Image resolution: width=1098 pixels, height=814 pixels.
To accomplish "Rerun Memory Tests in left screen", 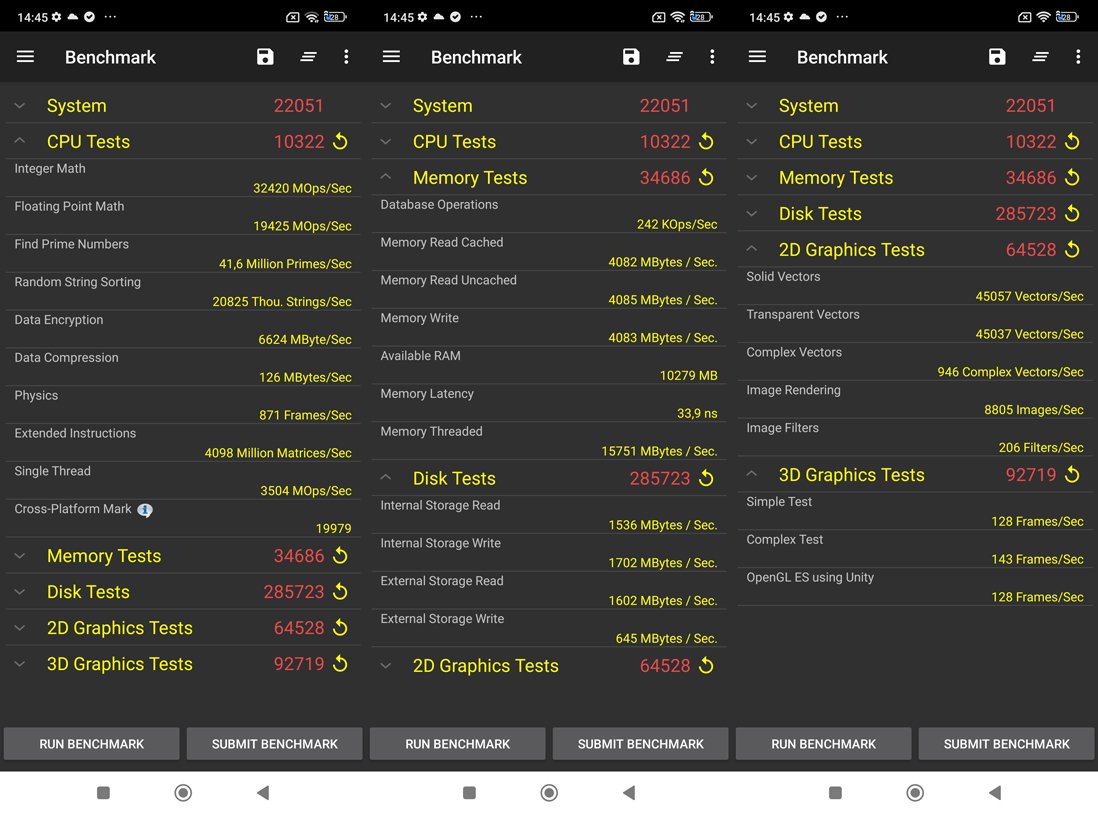I will point(340,556).
